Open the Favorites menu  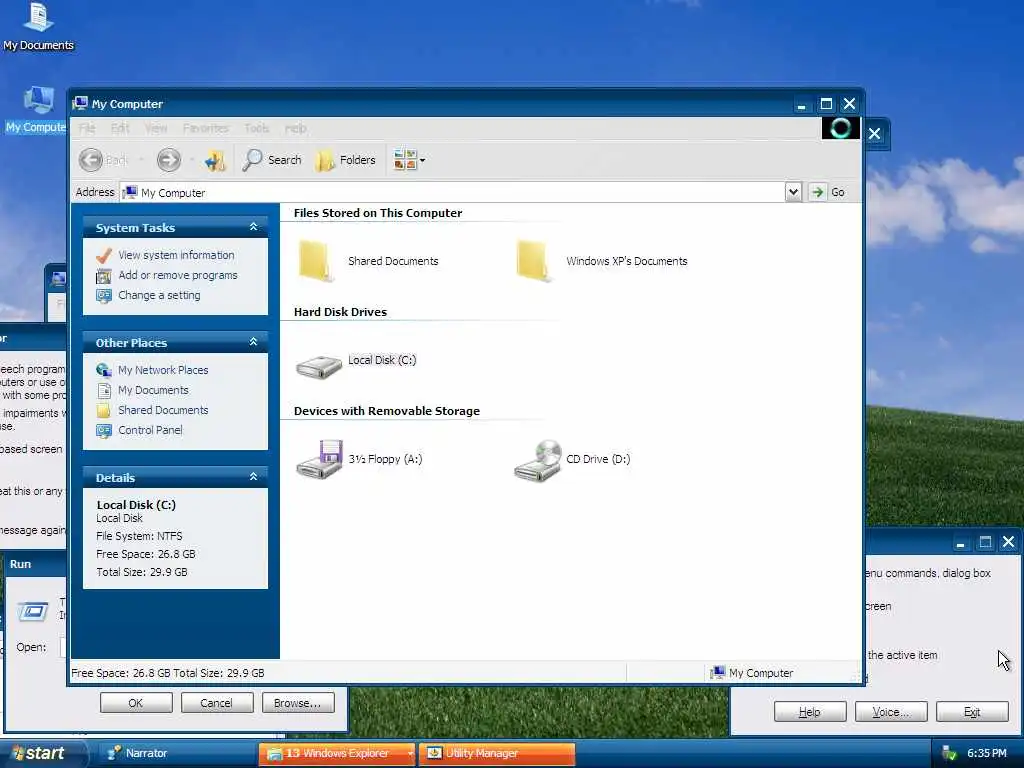click(x=205, y=128)
